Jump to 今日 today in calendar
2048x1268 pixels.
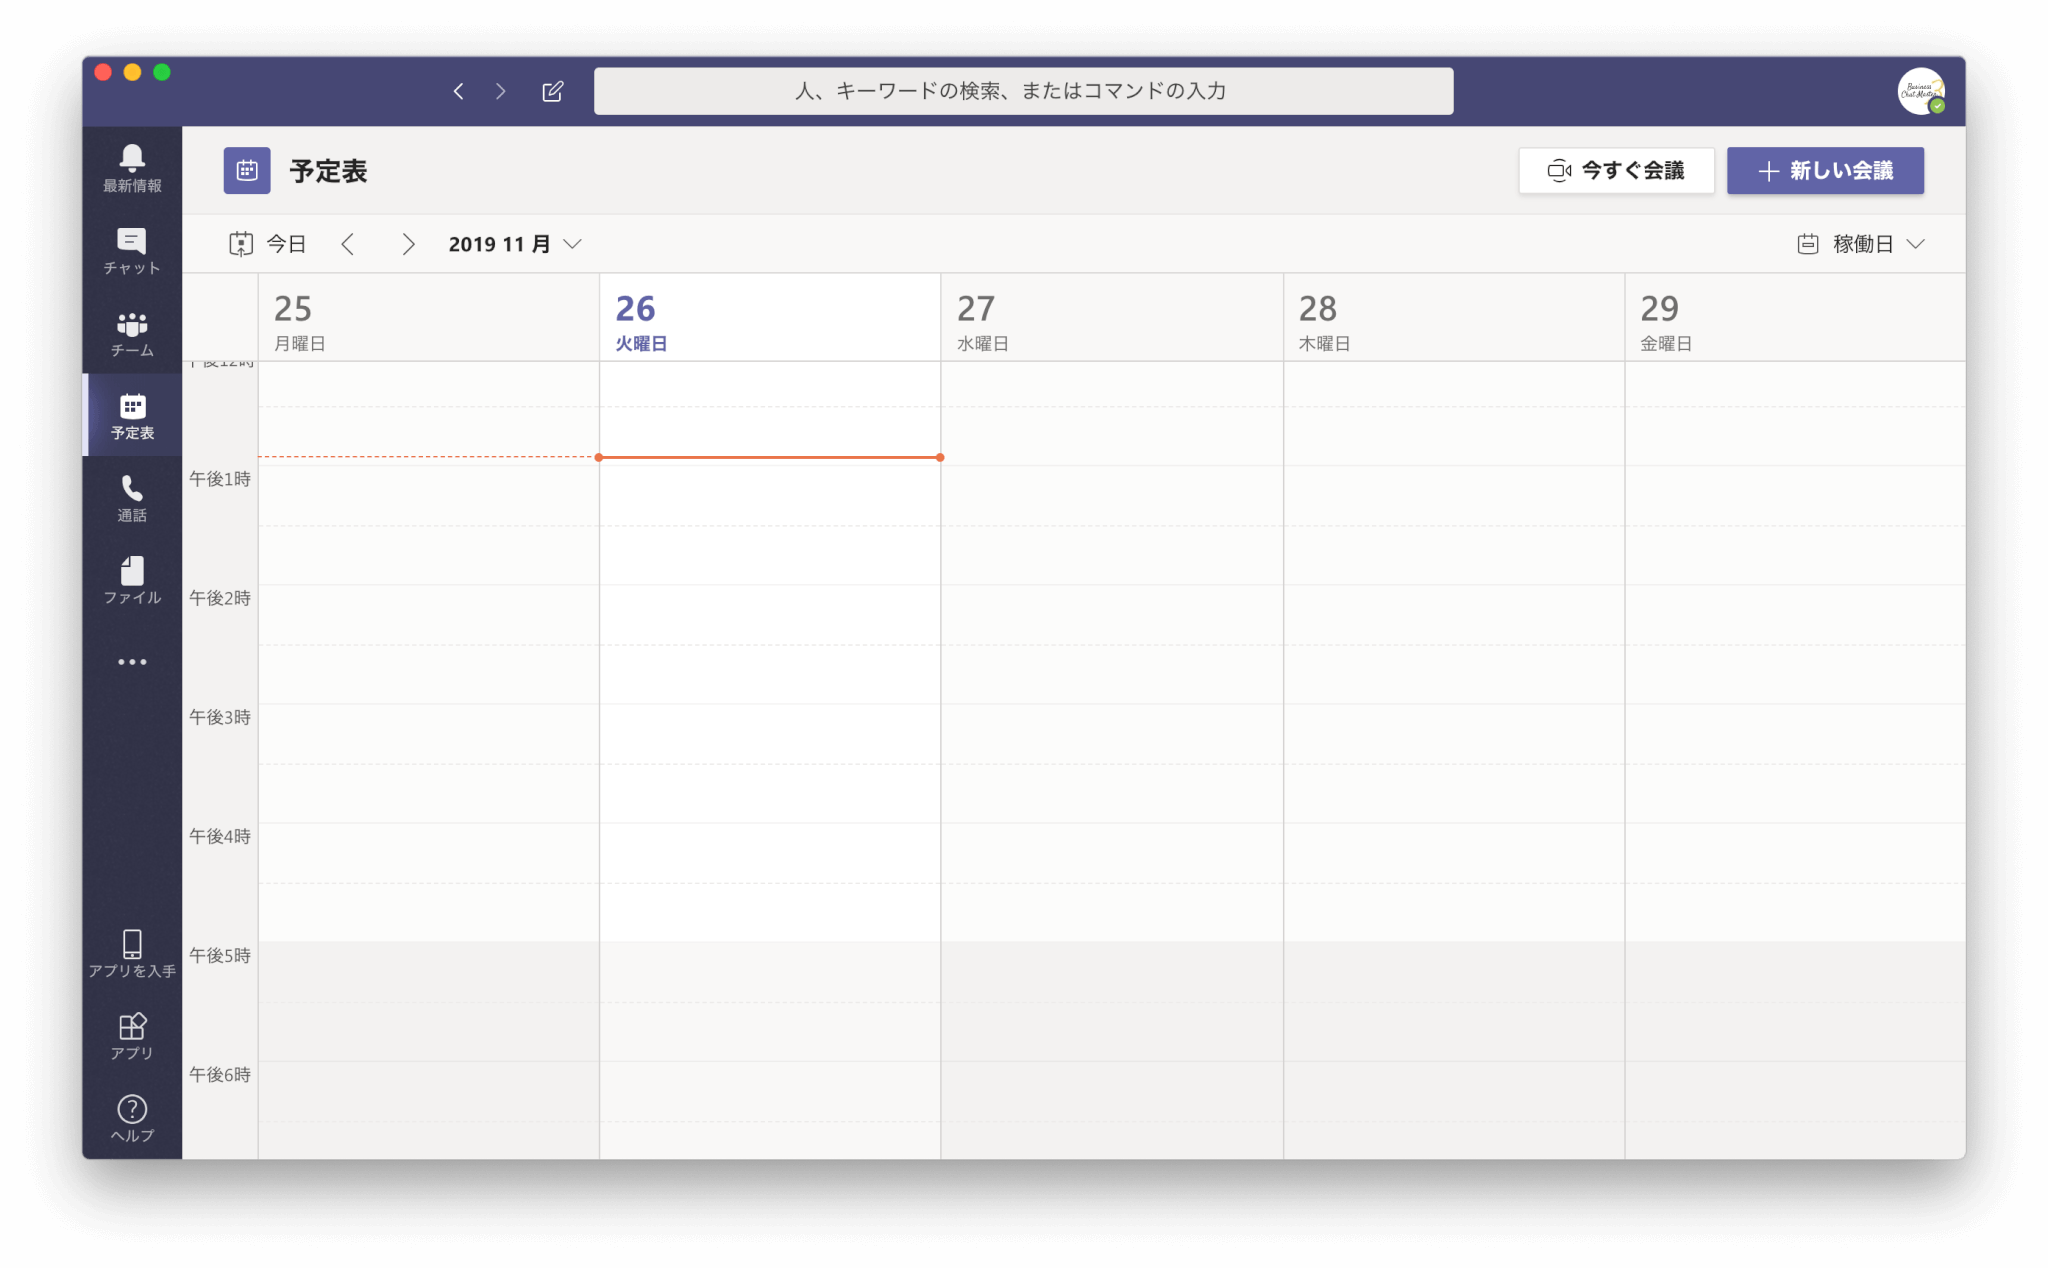pos(268,244)
